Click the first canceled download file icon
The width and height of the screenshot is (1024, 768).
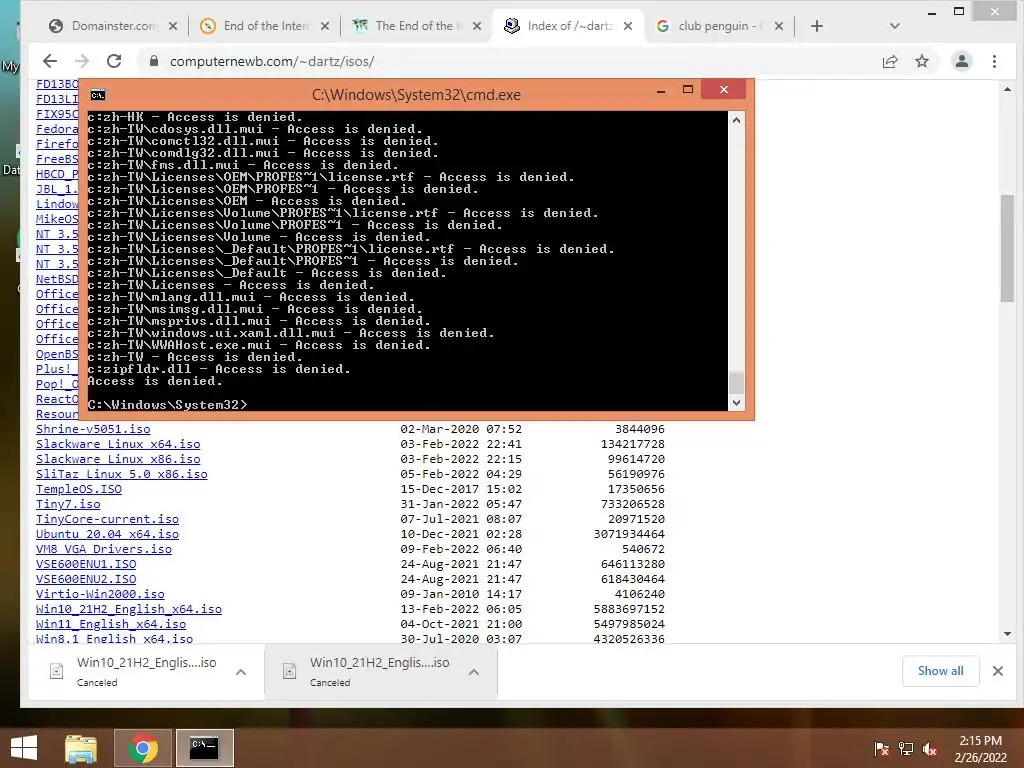click(x=57, y=671)
